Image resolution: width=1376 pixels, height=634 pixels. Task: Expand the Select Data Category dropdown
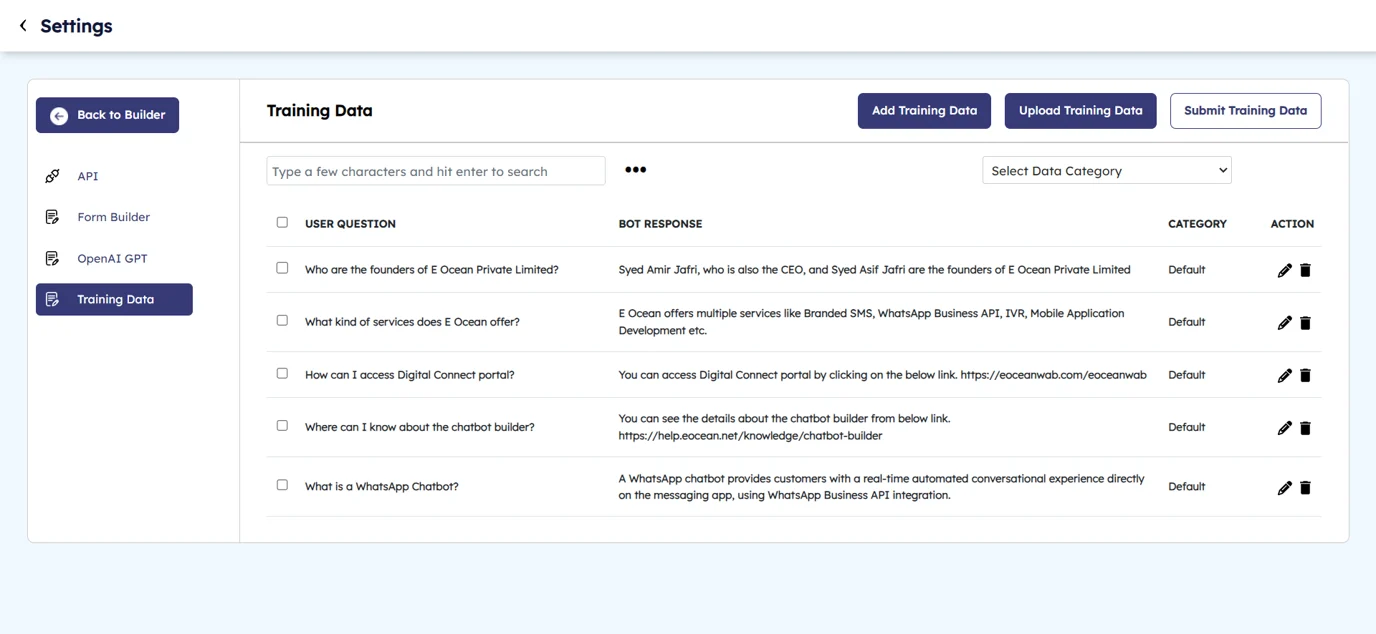coord(1106,171)
